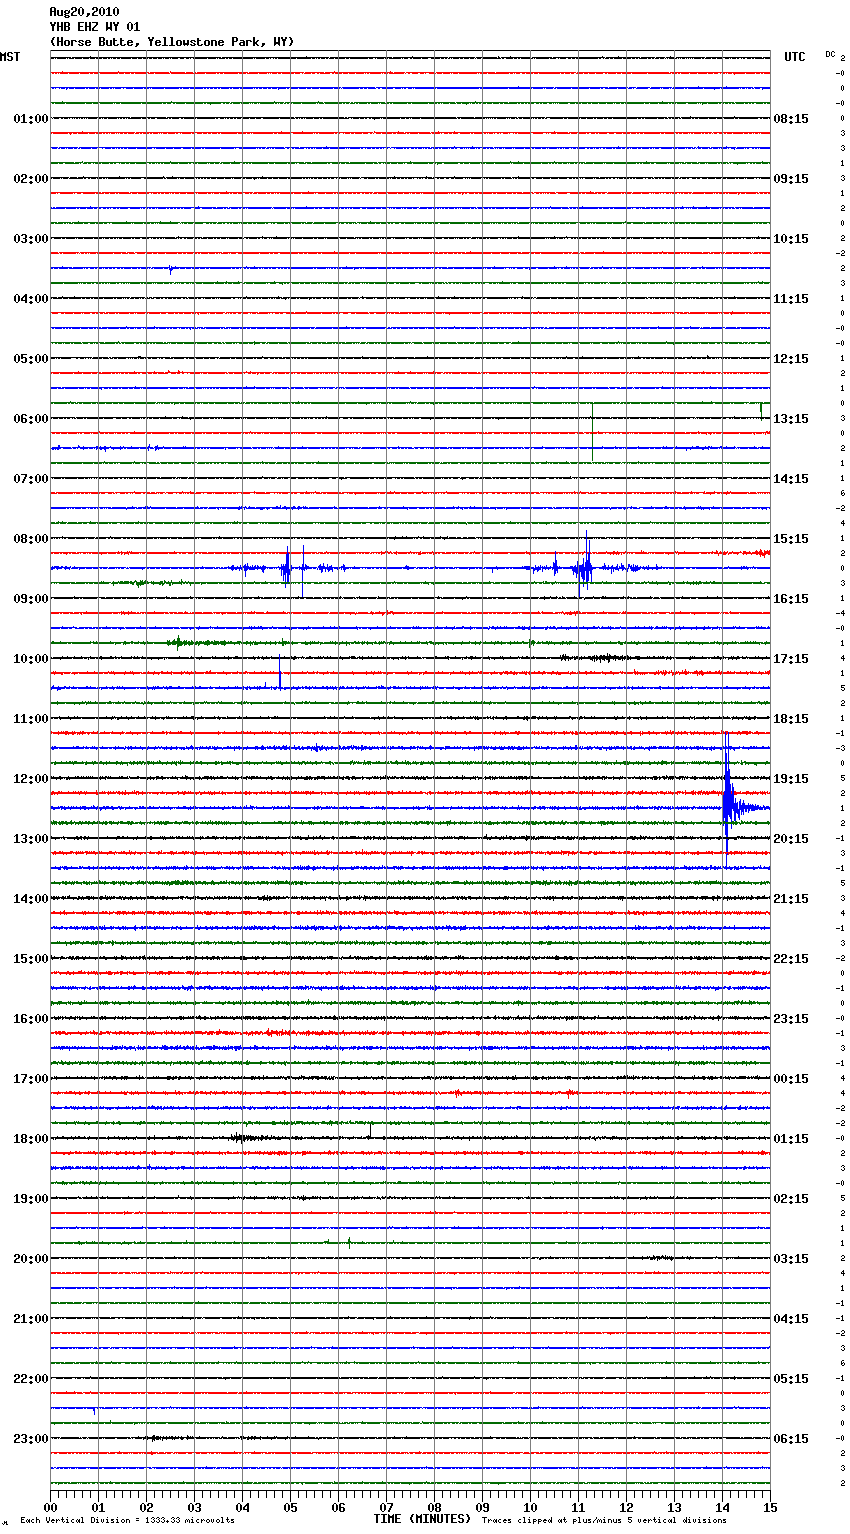Click the minute 15 label on the bottom axis
Viewport: 850px width, 1534px height.
770,1507
